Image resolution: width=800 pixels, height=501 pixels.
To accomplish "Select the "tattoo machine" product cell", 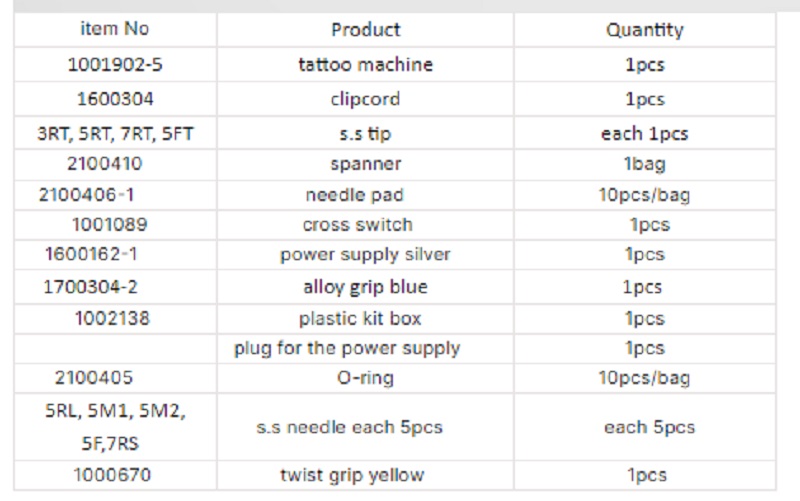I will point(365,65).
